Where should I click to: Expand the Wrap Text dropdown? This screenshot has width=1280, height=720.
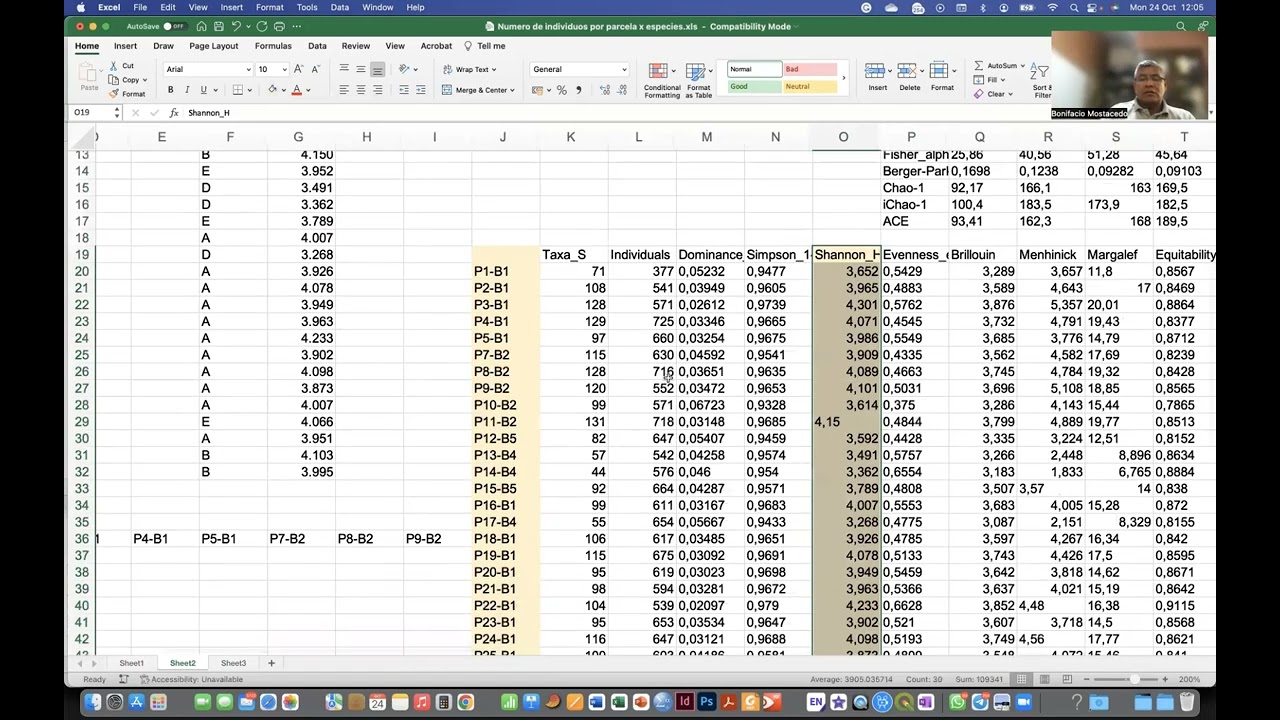pos(494,70)
